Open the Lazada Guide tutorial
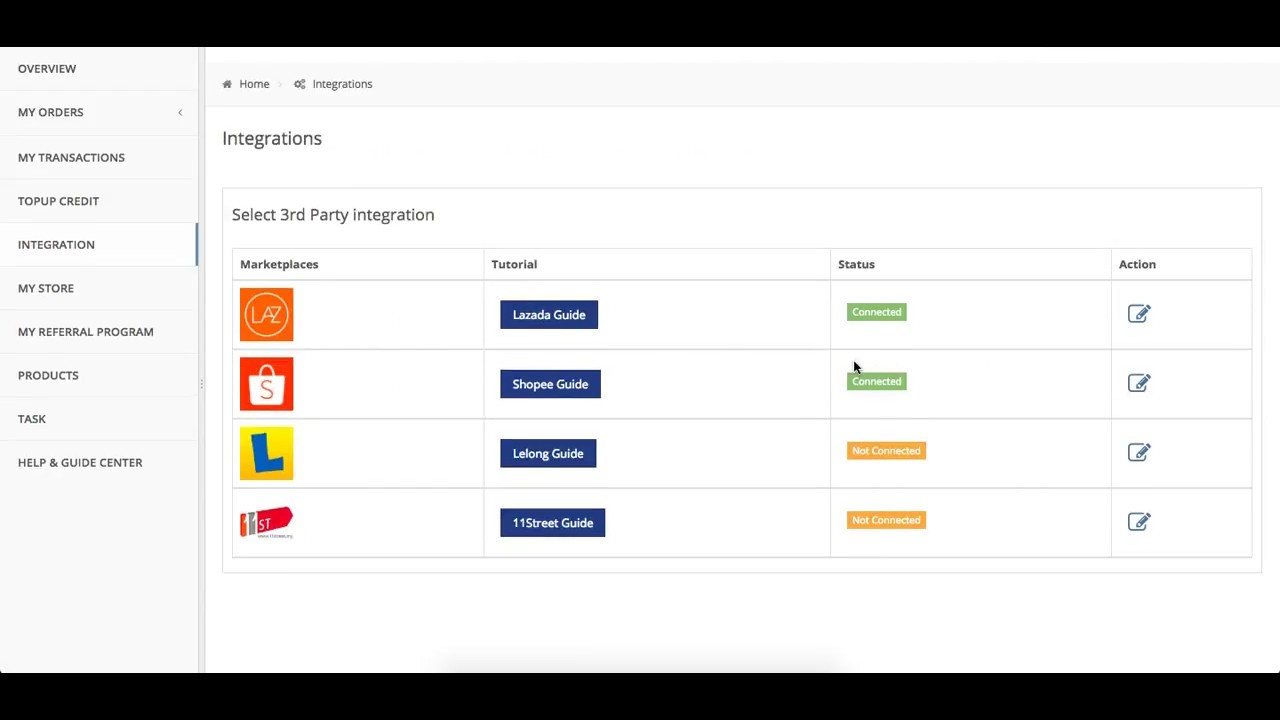Image resolution: width=1280 pixels, height=720 pixels. coord(549,314)
